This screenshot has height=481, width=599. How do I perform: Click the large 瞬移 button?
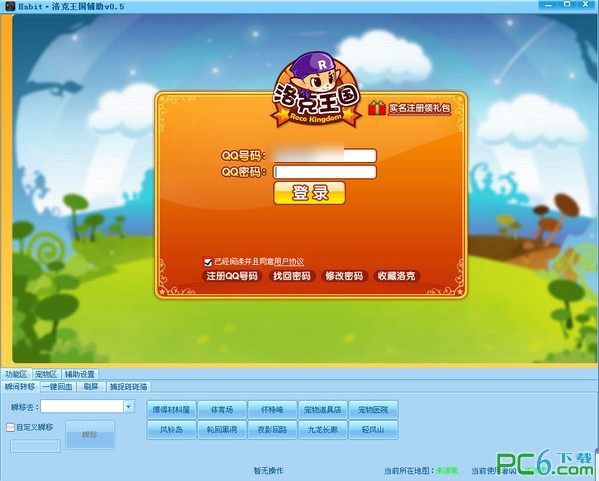point(90,434)
